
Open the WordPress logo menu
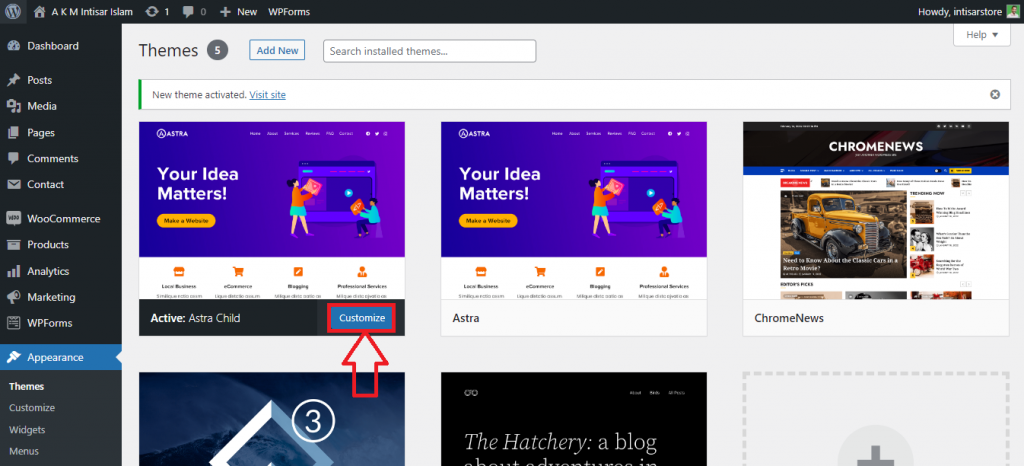(x=13, y=12)
